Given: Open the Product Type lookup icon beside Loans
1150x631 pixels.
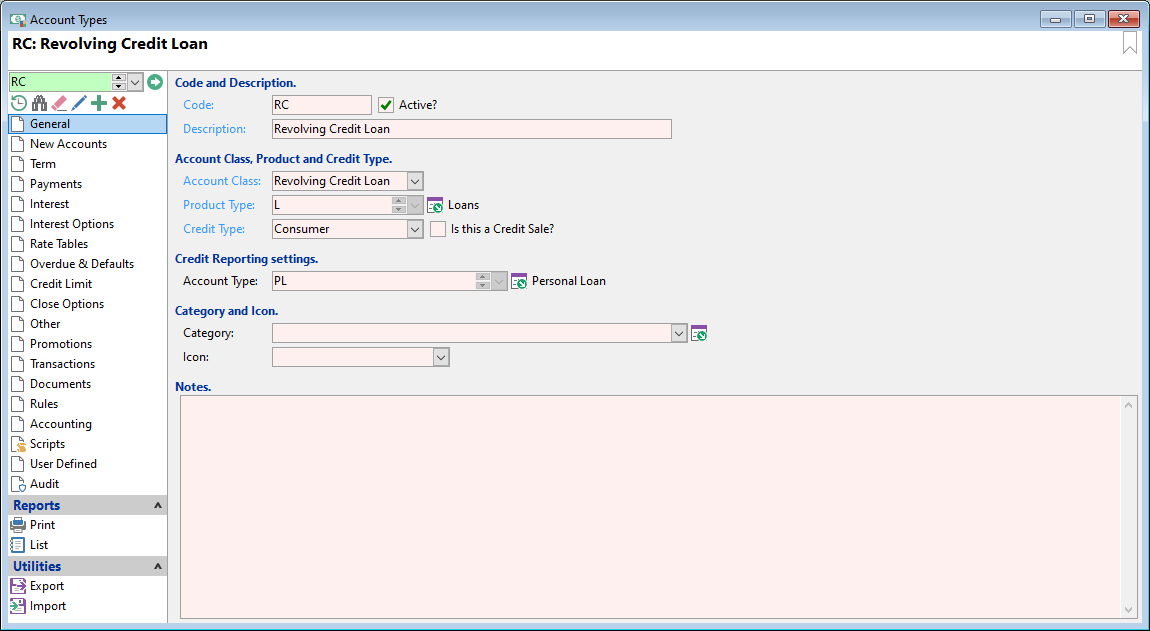Looking at the screenshot, I should pyautogui.click(x=435, y=205).
